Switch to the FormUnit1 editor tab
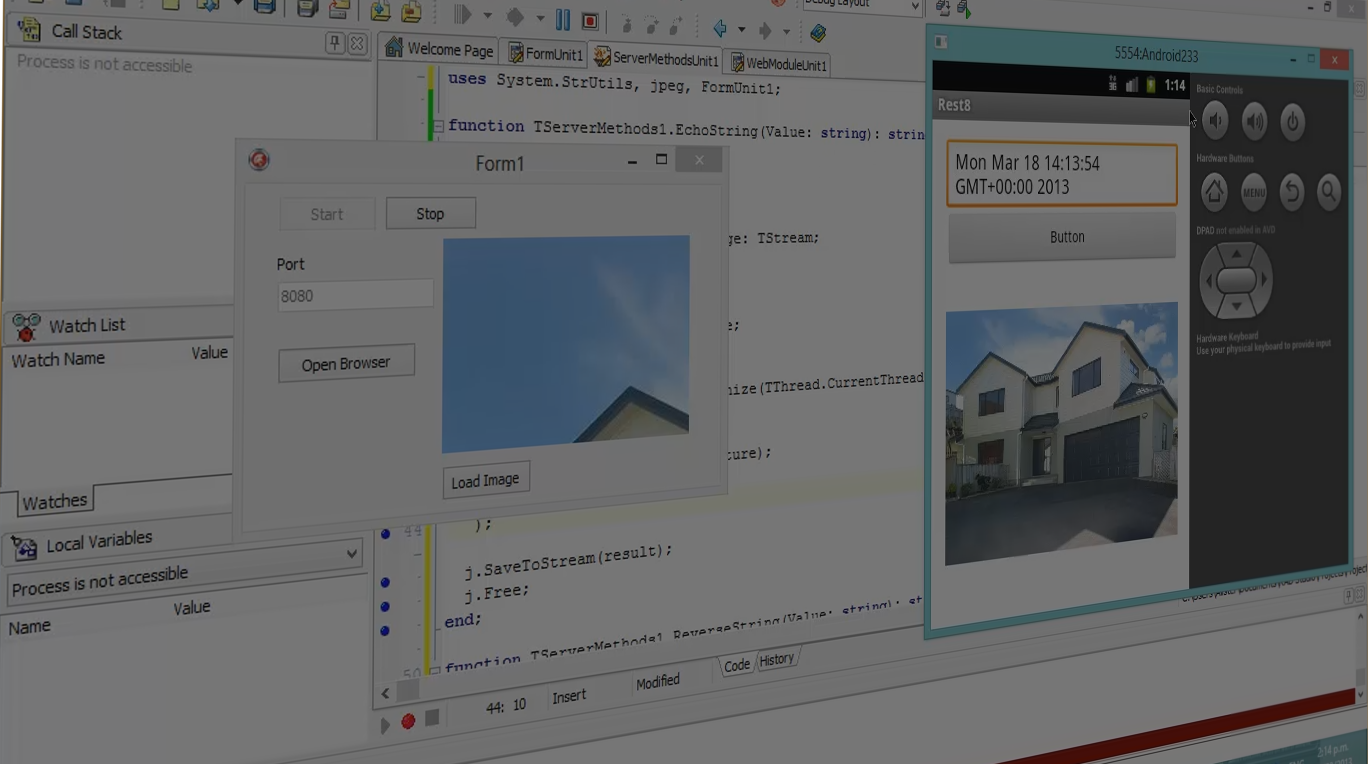Screen dimensions: 1368x764 click(544, 53)
